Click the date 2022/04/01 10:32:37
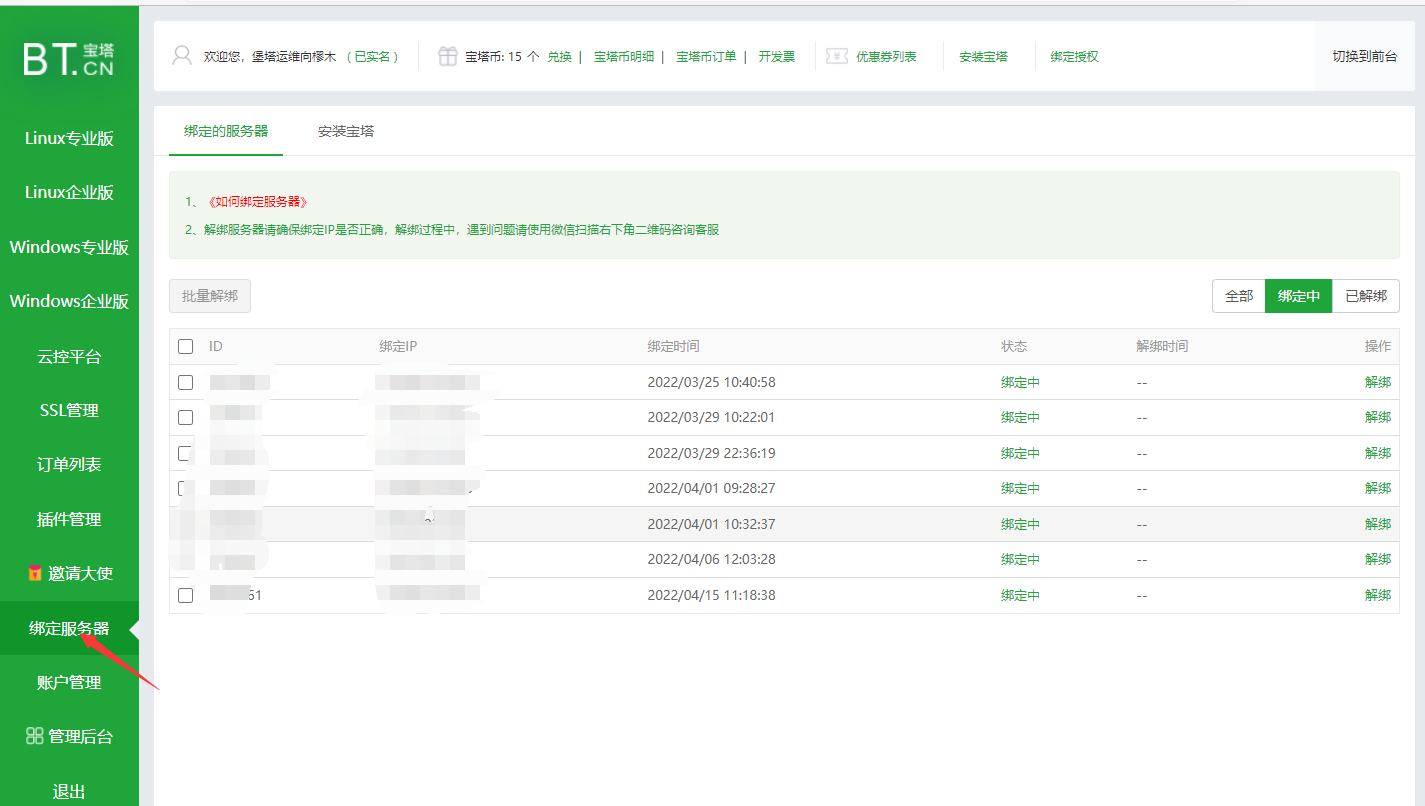Screen dimensions: 1425x806 [711, 524]
